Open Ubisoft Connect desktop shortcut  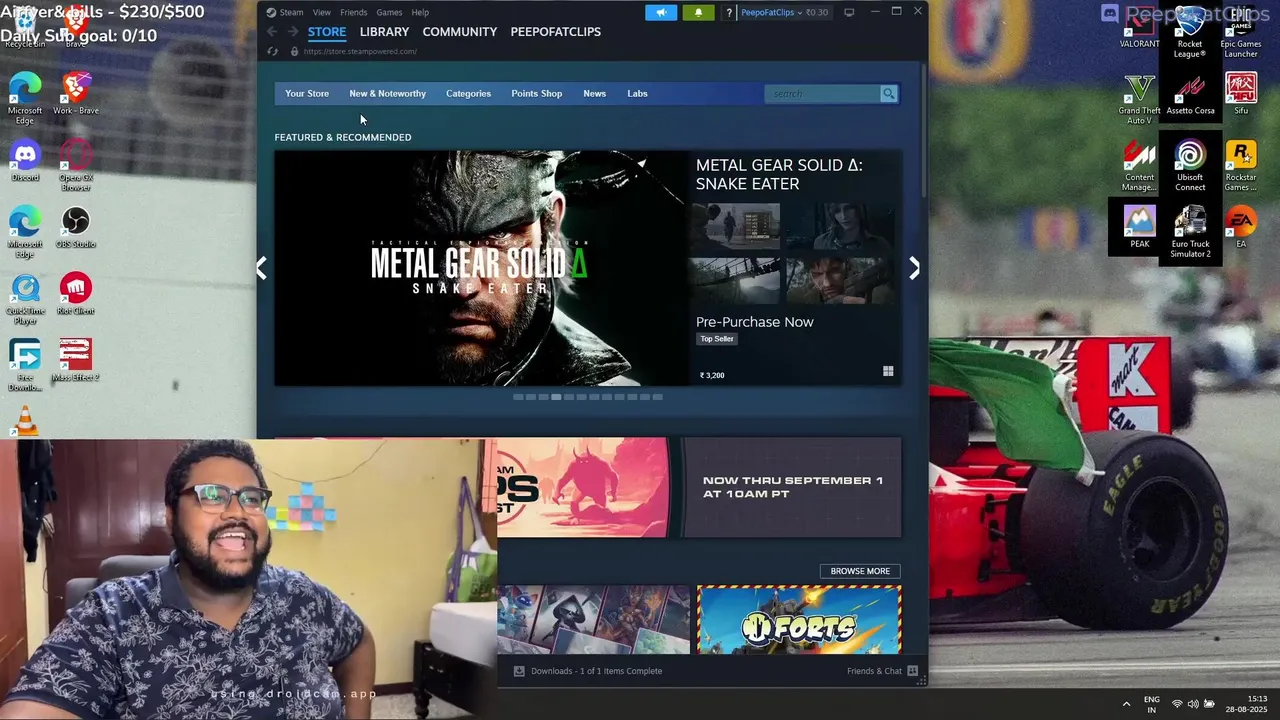[x=1190, y=165]
